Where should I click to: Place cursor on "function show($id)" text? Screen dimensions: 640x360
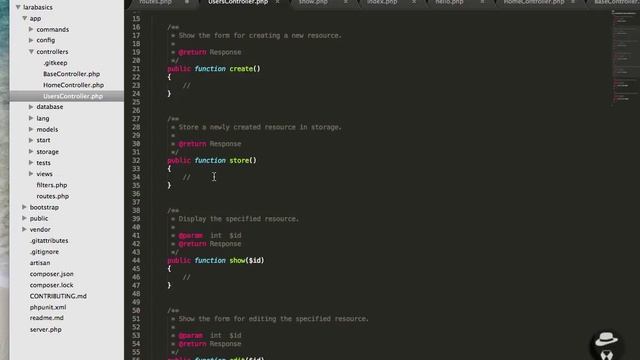[229, 260]
